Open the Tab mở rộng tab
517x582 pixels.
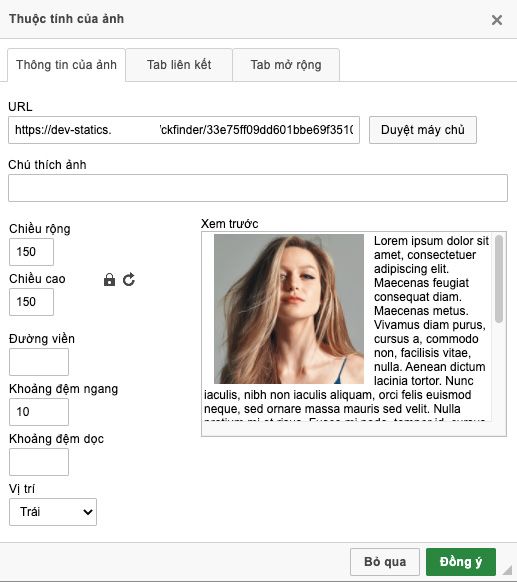pos(286,65)
